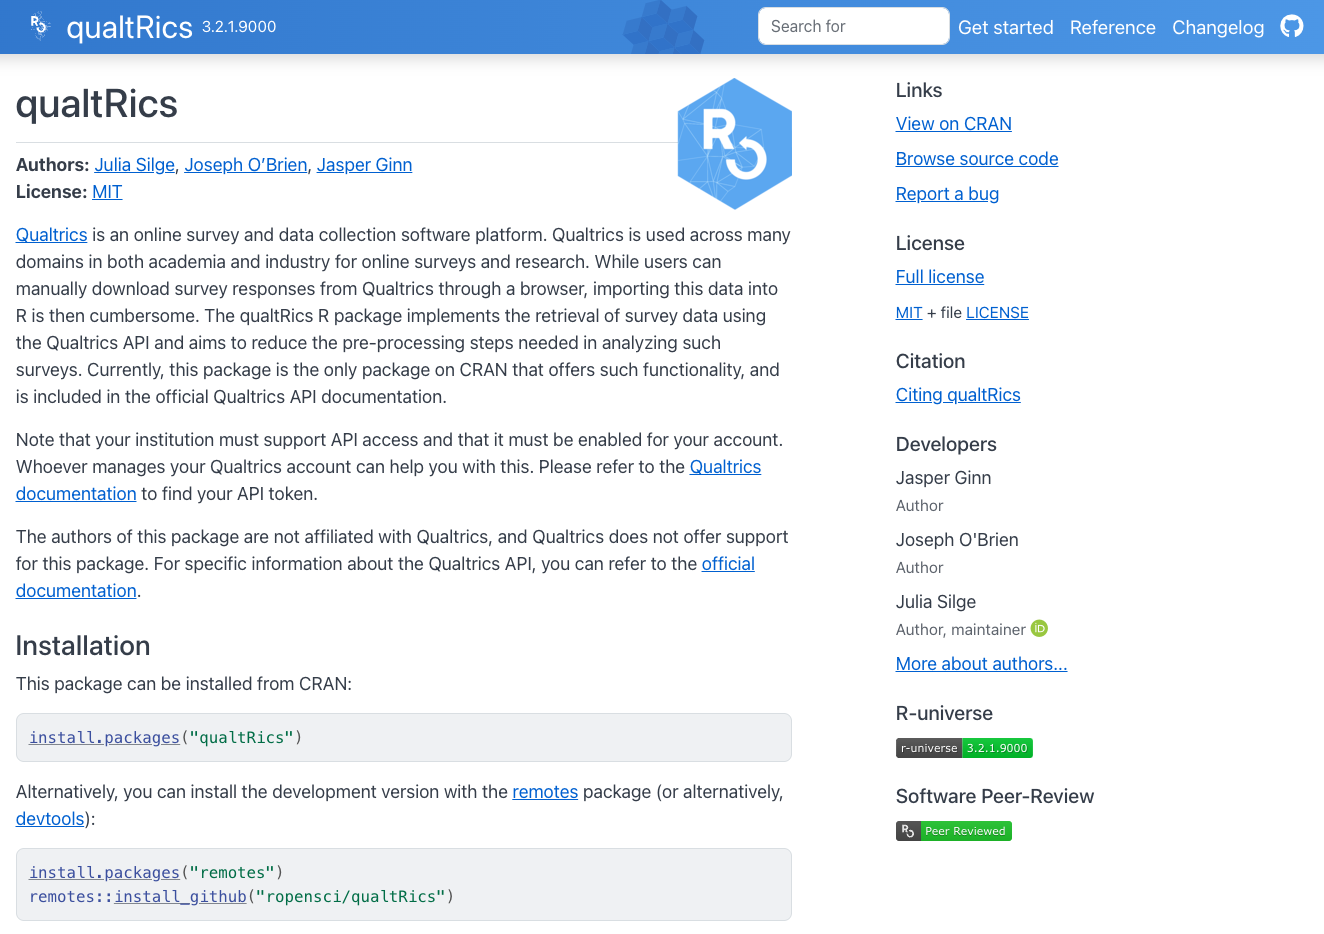Open the Full license link
The width and height of the screenshot is (1324, 934).
(939, 277)
